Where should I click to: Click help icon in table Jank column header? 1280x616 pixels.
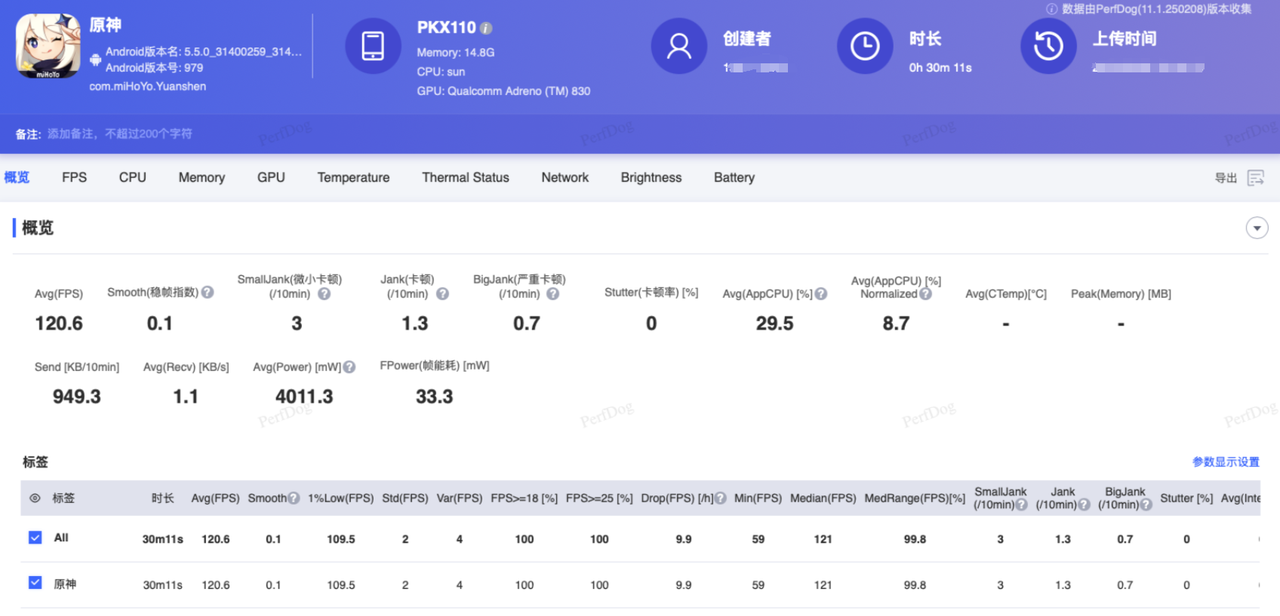pos(1083,505)
